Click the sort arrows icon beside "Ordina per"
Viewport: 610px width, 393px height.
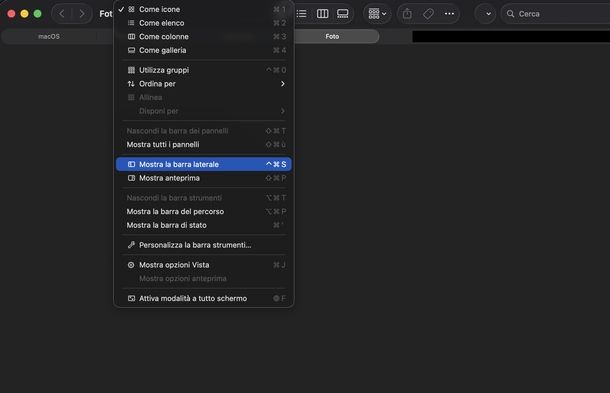point(131,84)
